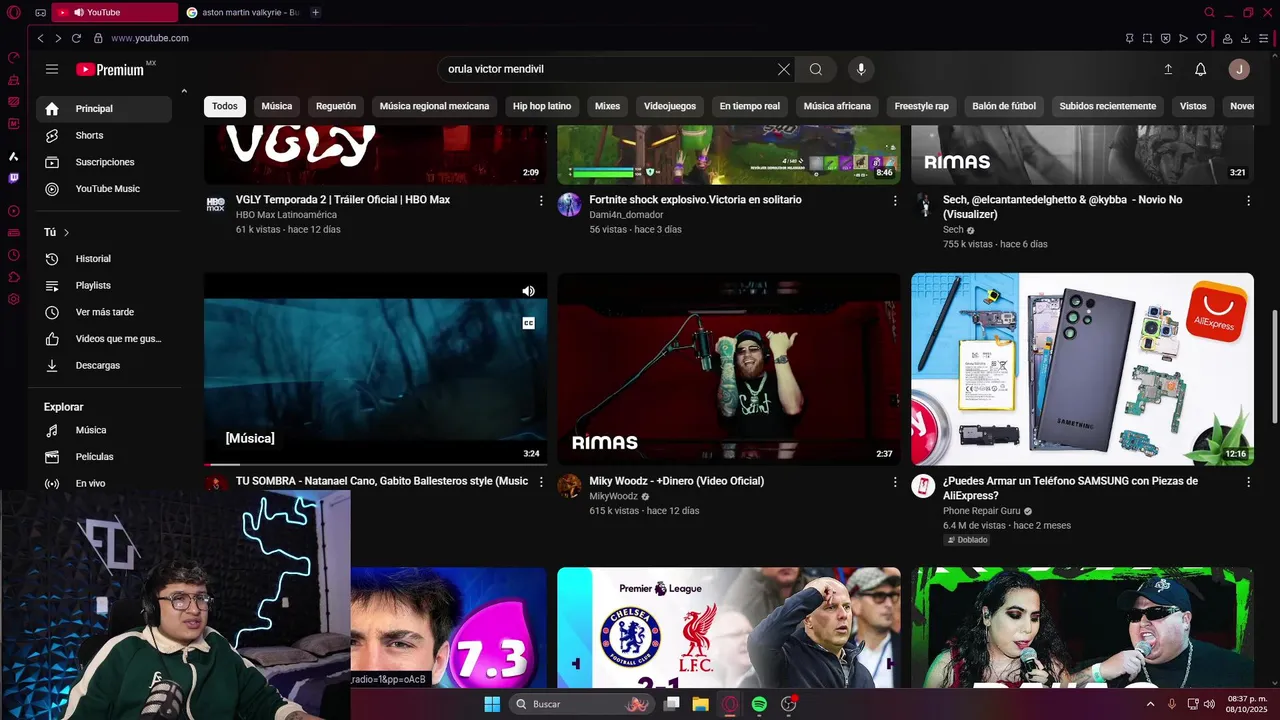Open Opera easy setup sliders
Viewport: 1280px width, 720px height.
coord(1263,38)
